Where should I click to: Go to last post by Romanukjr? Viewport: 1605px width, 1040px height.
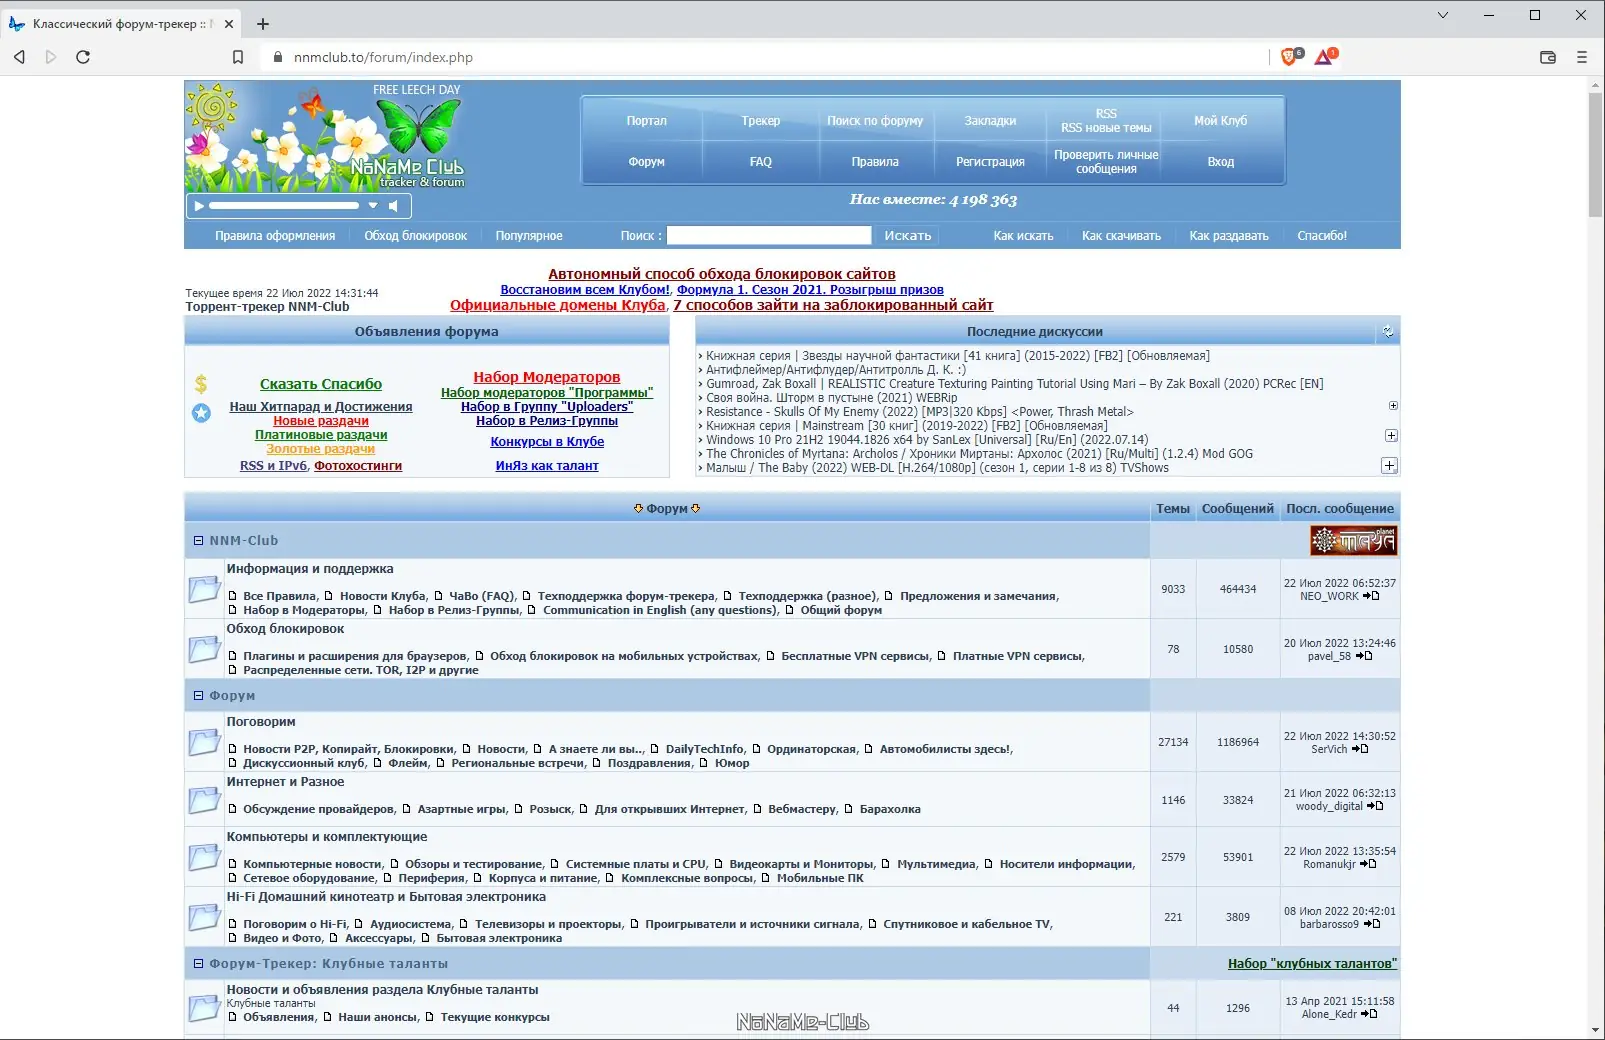point(1368,864)
